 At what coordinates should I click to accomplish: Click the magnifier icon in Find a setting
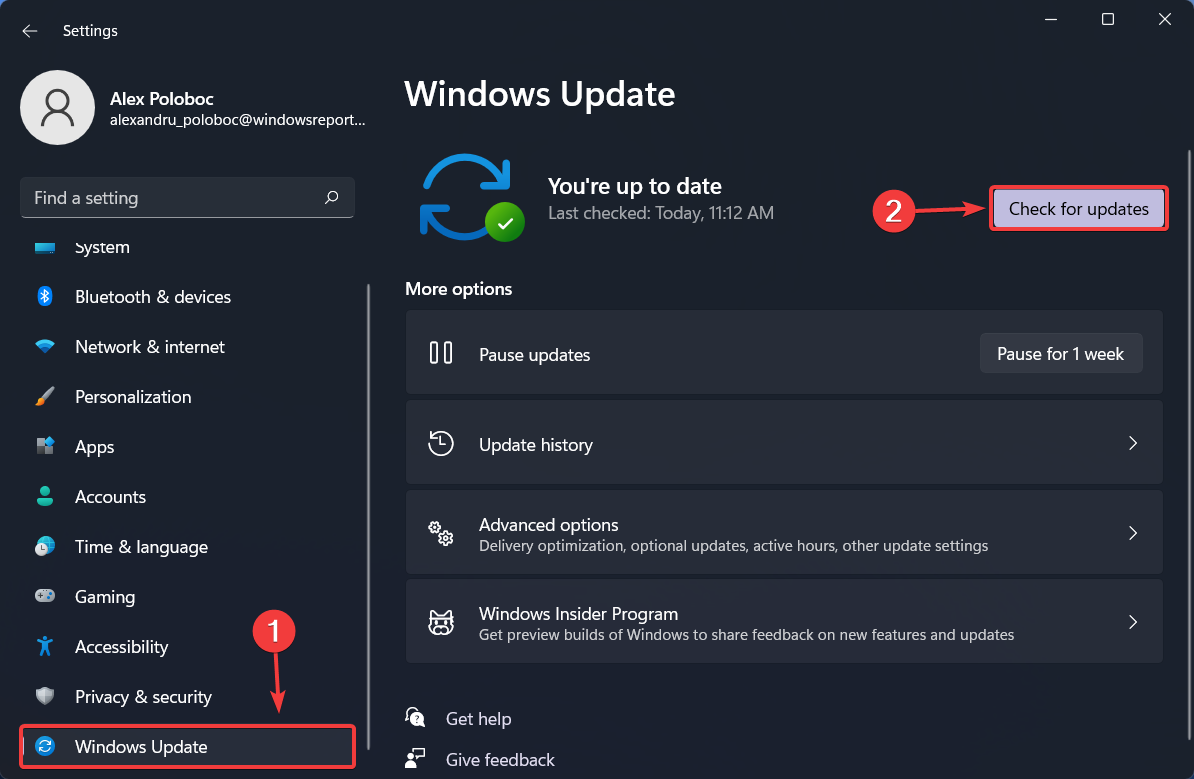pos(331,197)
